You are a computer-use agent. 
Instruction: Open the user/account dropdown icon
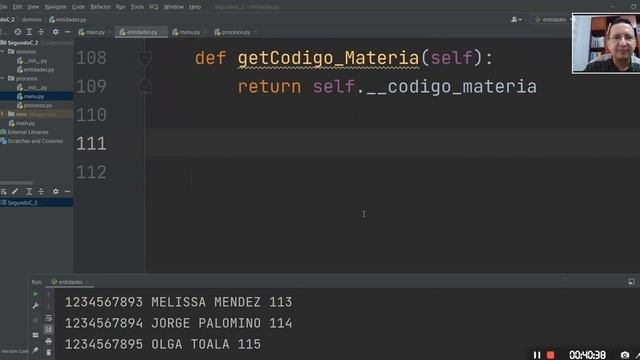coord(516,20)
